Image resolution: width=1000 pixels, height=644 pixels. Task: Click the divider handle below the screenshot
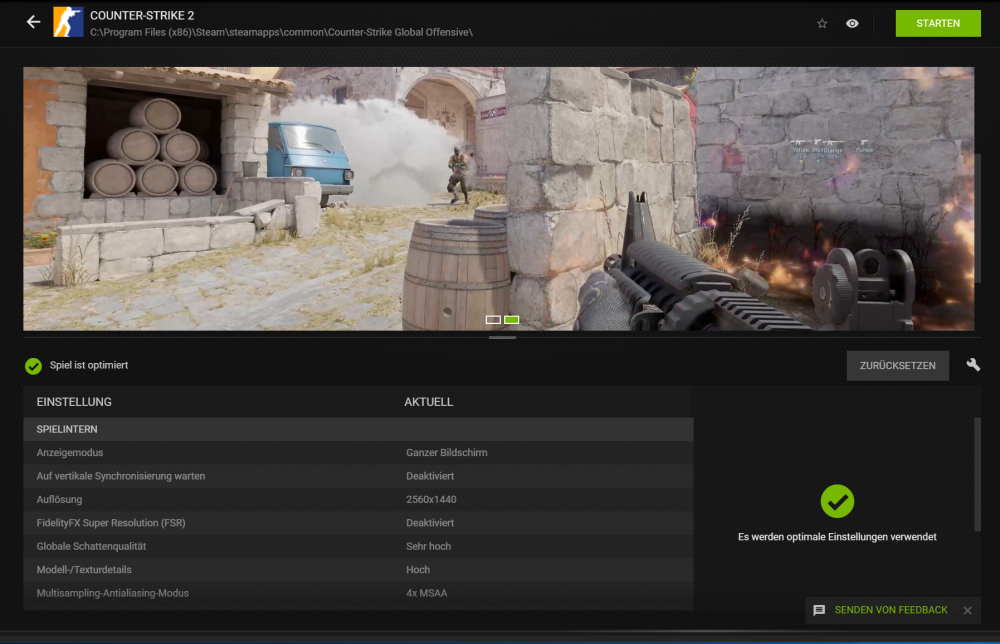point(502,338)
